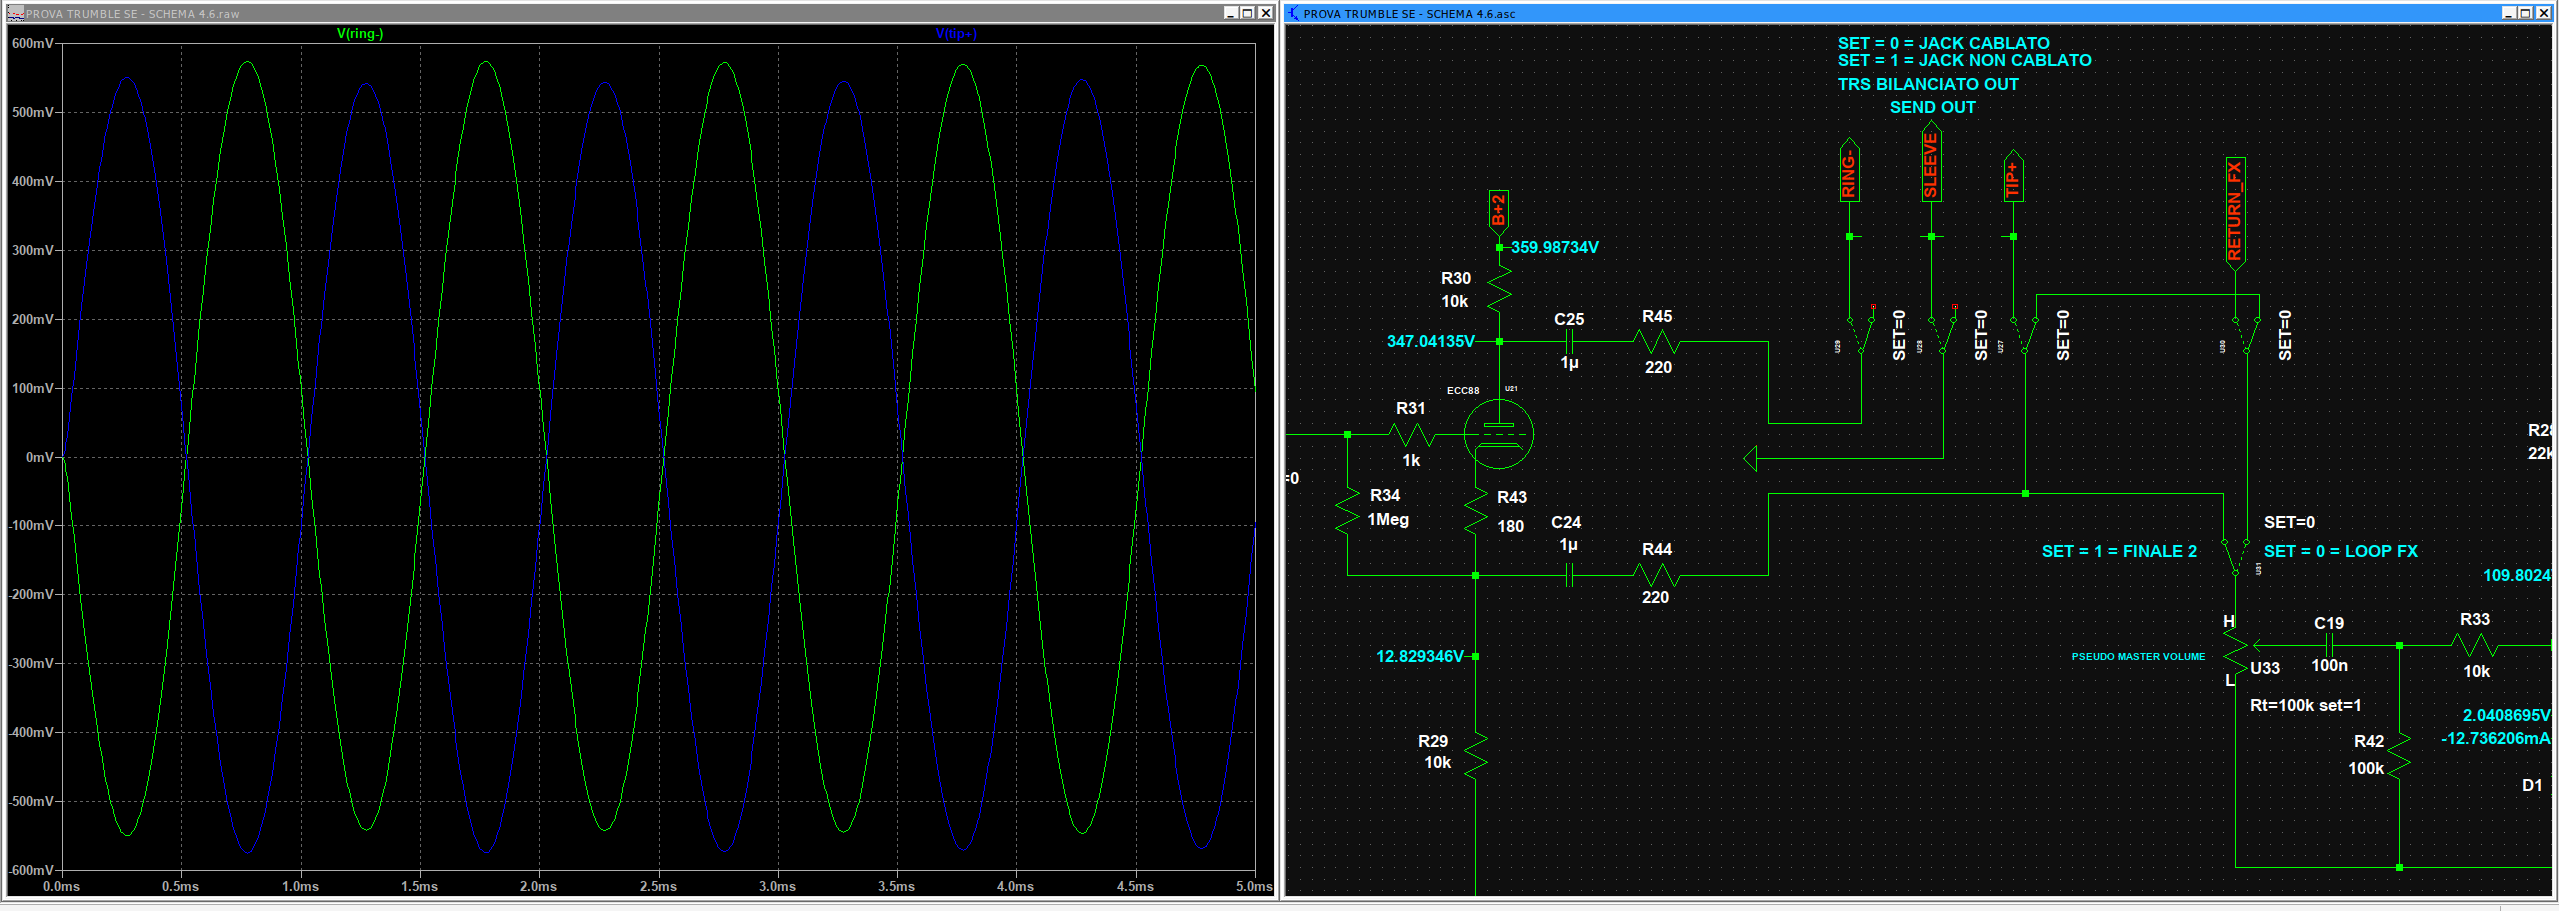Toggle the switch under the TIP+ port
Image resolution: width=2559 pixels, height=911 pixels.
pos(2024,335)
